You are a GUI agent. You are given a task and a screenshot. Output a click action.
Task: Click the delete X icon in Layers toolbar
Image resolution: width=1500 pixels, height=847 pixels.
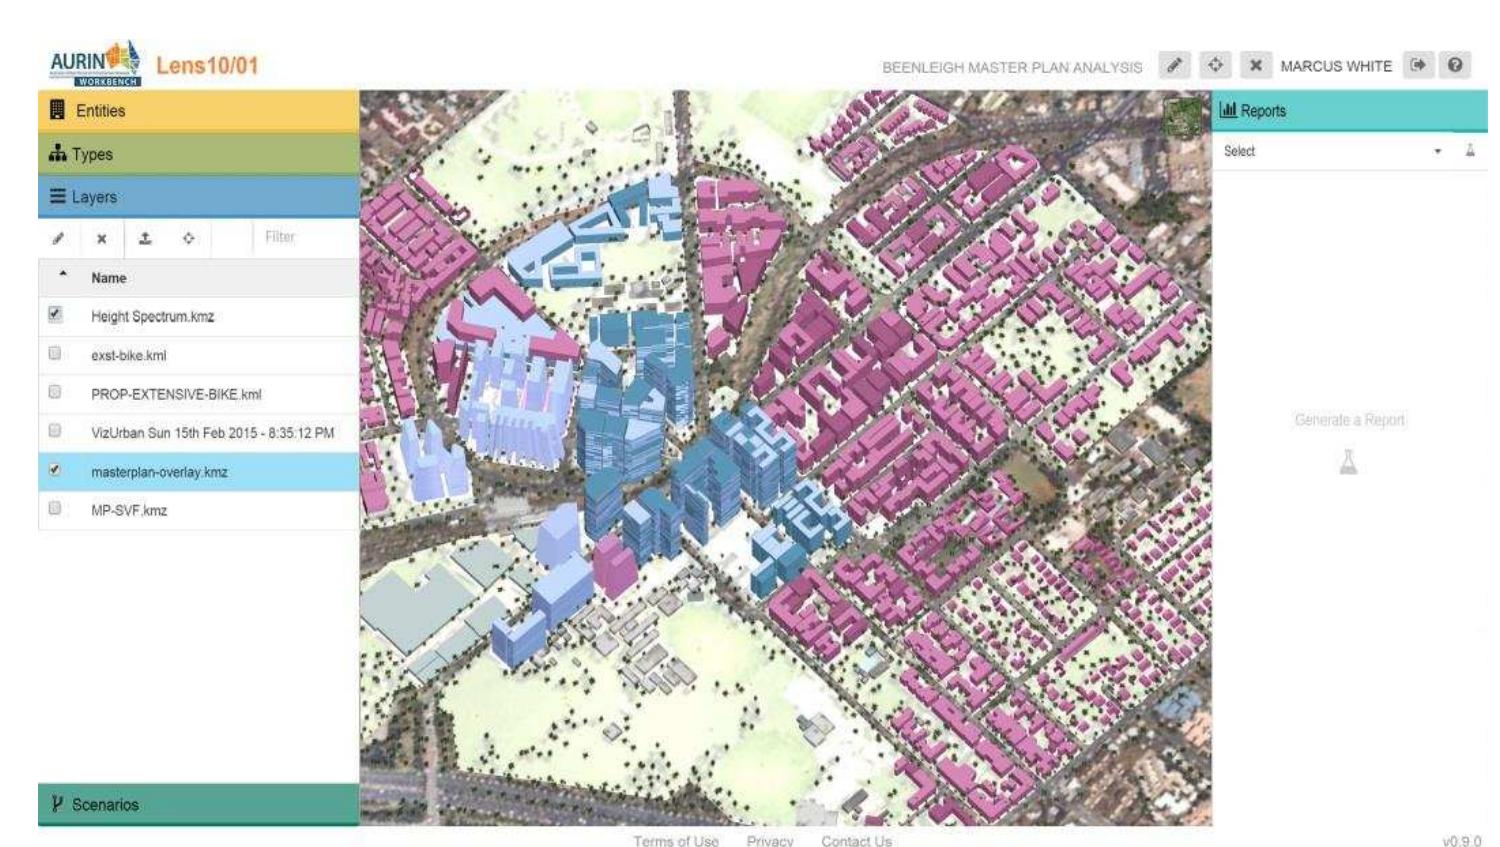[x=101, y=239]
